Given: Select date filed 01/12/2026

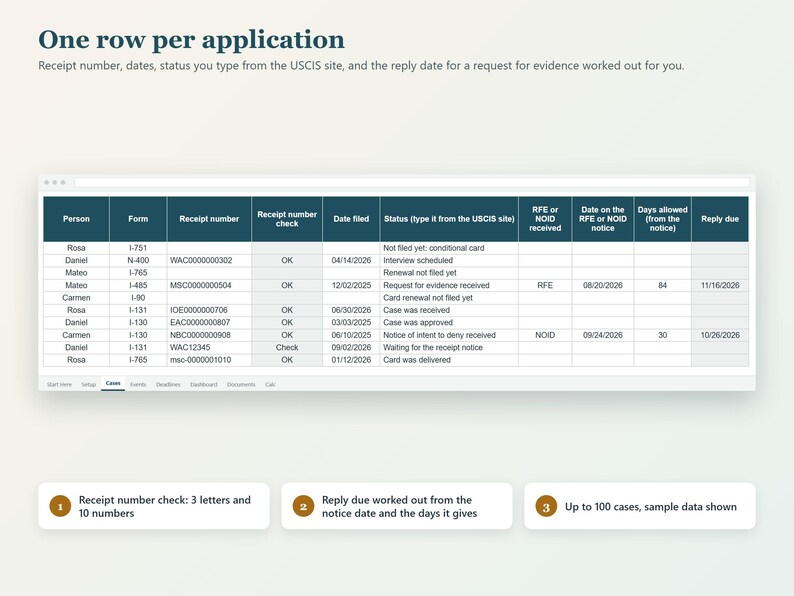Looking at the screenshot, I should [351, 360].
